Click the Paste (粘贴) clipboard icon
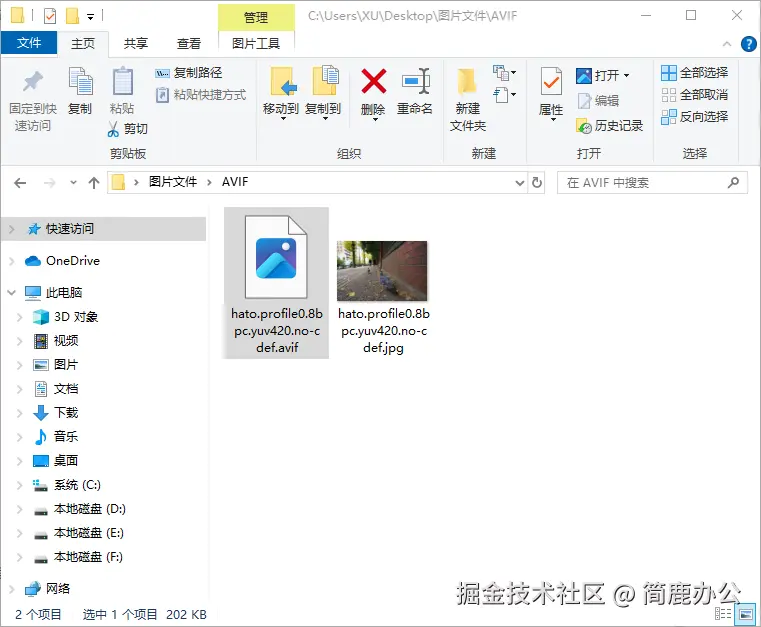 (122, 81)
